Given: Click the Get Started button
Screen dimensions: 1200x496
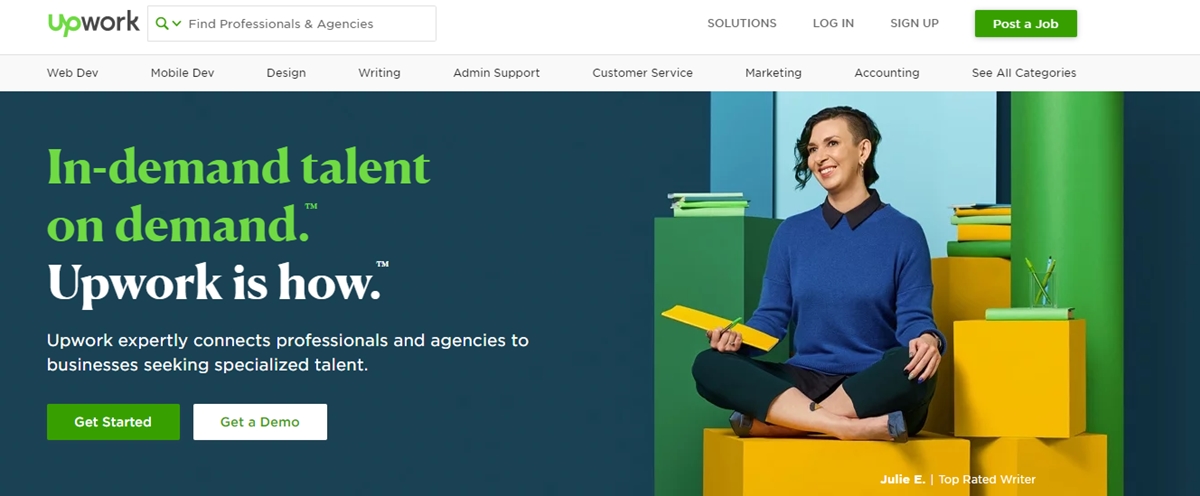Looking at the screenshot, I should coord(113,422).
